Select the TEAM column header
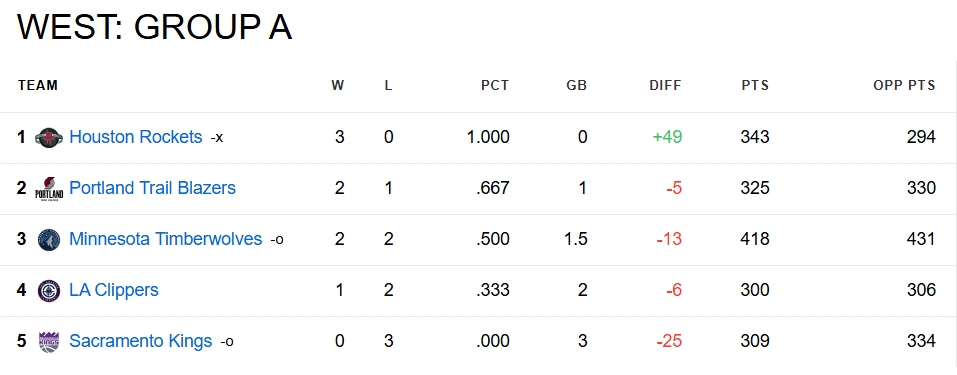 coord(38,86)
